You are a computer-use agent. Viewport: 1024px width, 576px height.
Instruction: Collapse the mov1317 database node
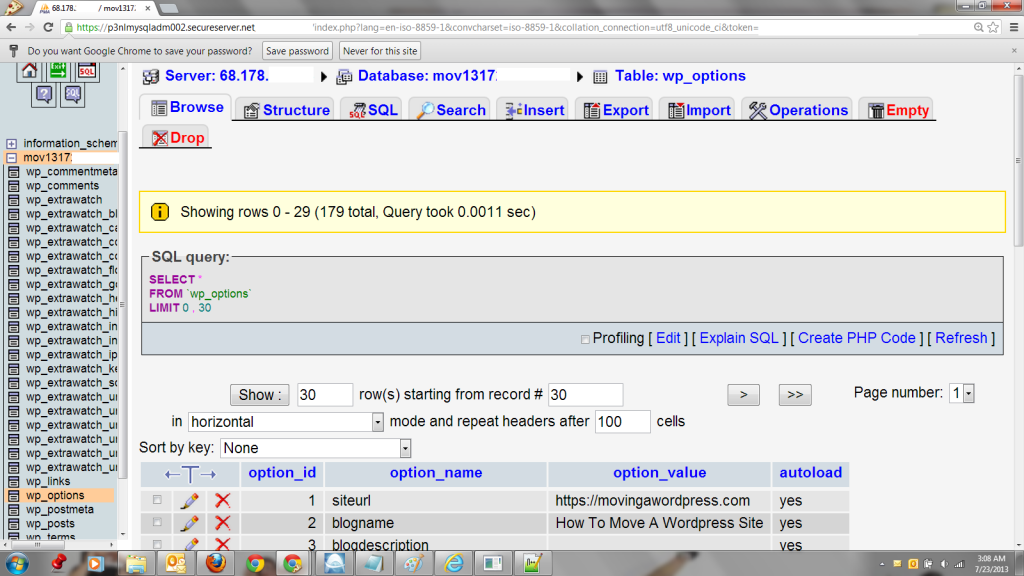11,157
